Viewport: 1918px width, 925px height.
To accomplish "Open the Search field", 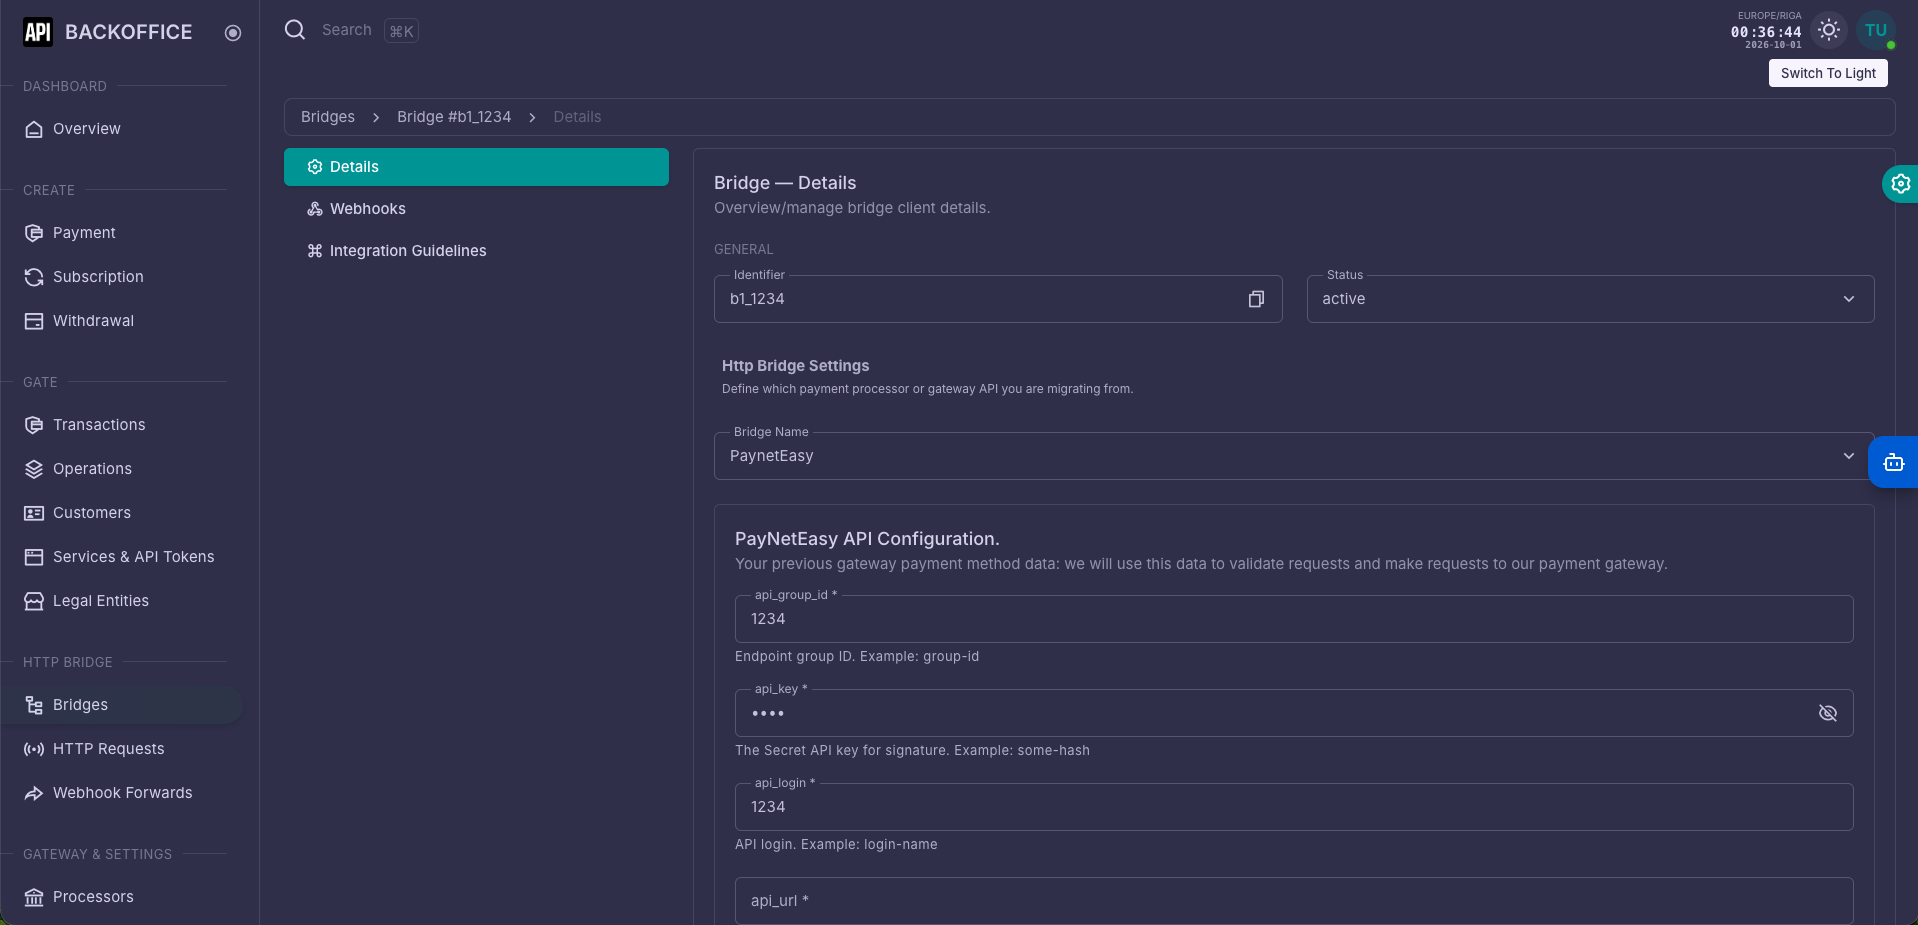I will (347, 30).
